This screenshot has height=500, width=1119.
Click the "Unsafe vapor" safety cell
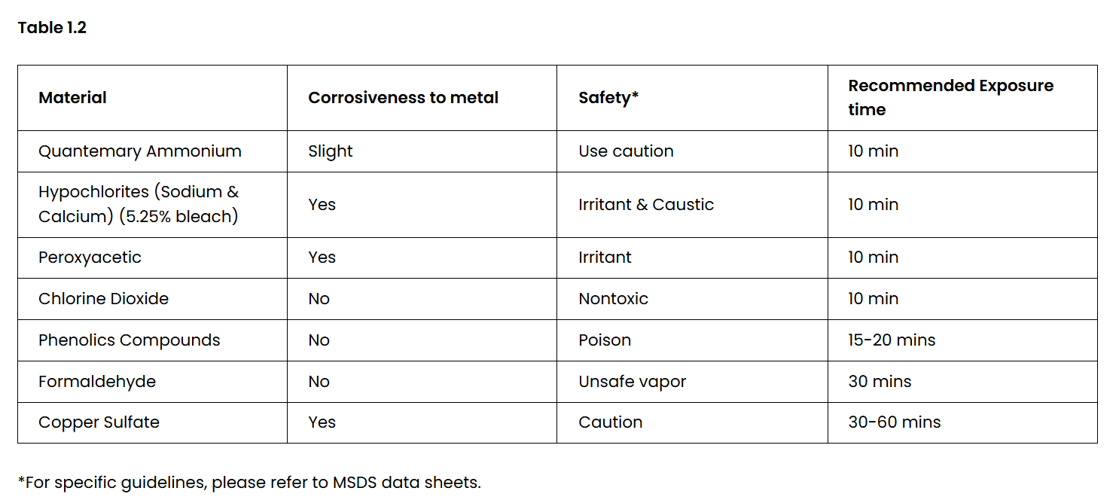(632, 381)
